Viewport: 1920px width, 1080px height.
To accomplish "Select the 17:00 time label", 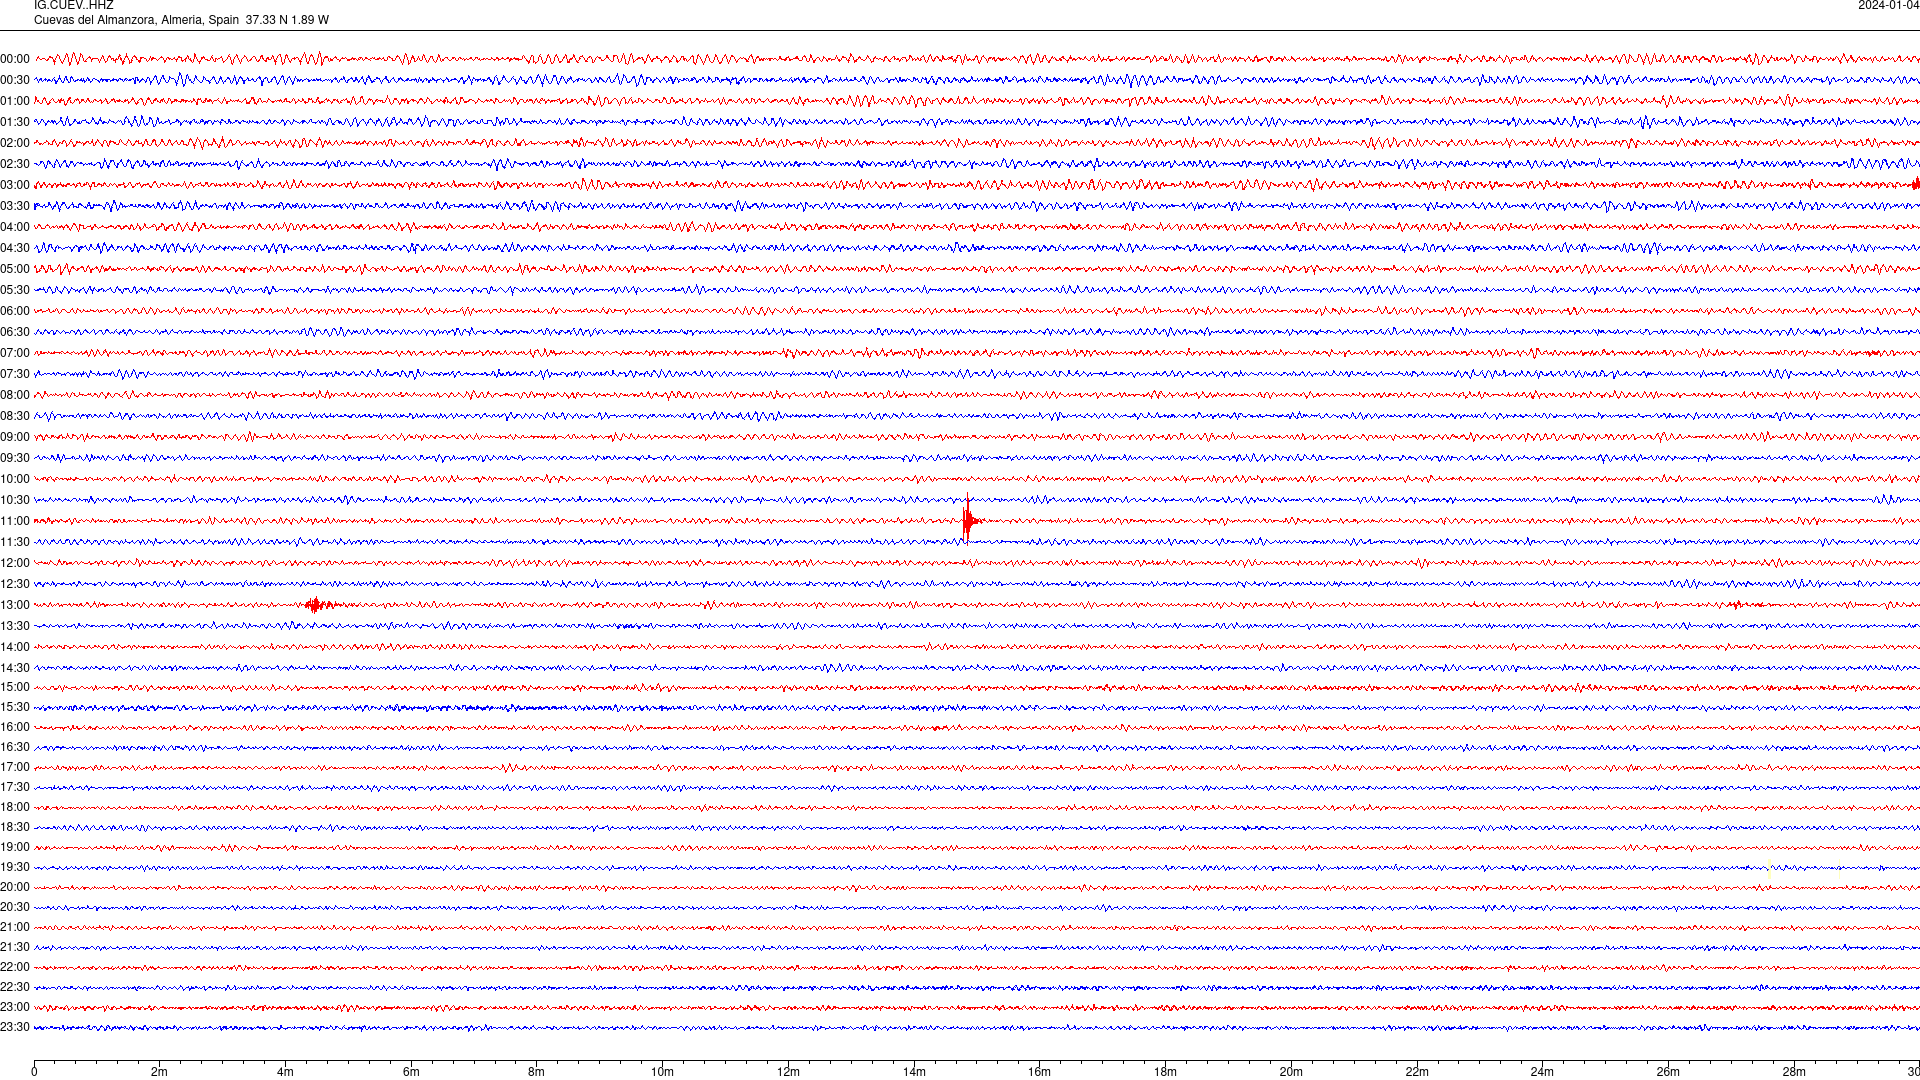I will click(15, 767).
